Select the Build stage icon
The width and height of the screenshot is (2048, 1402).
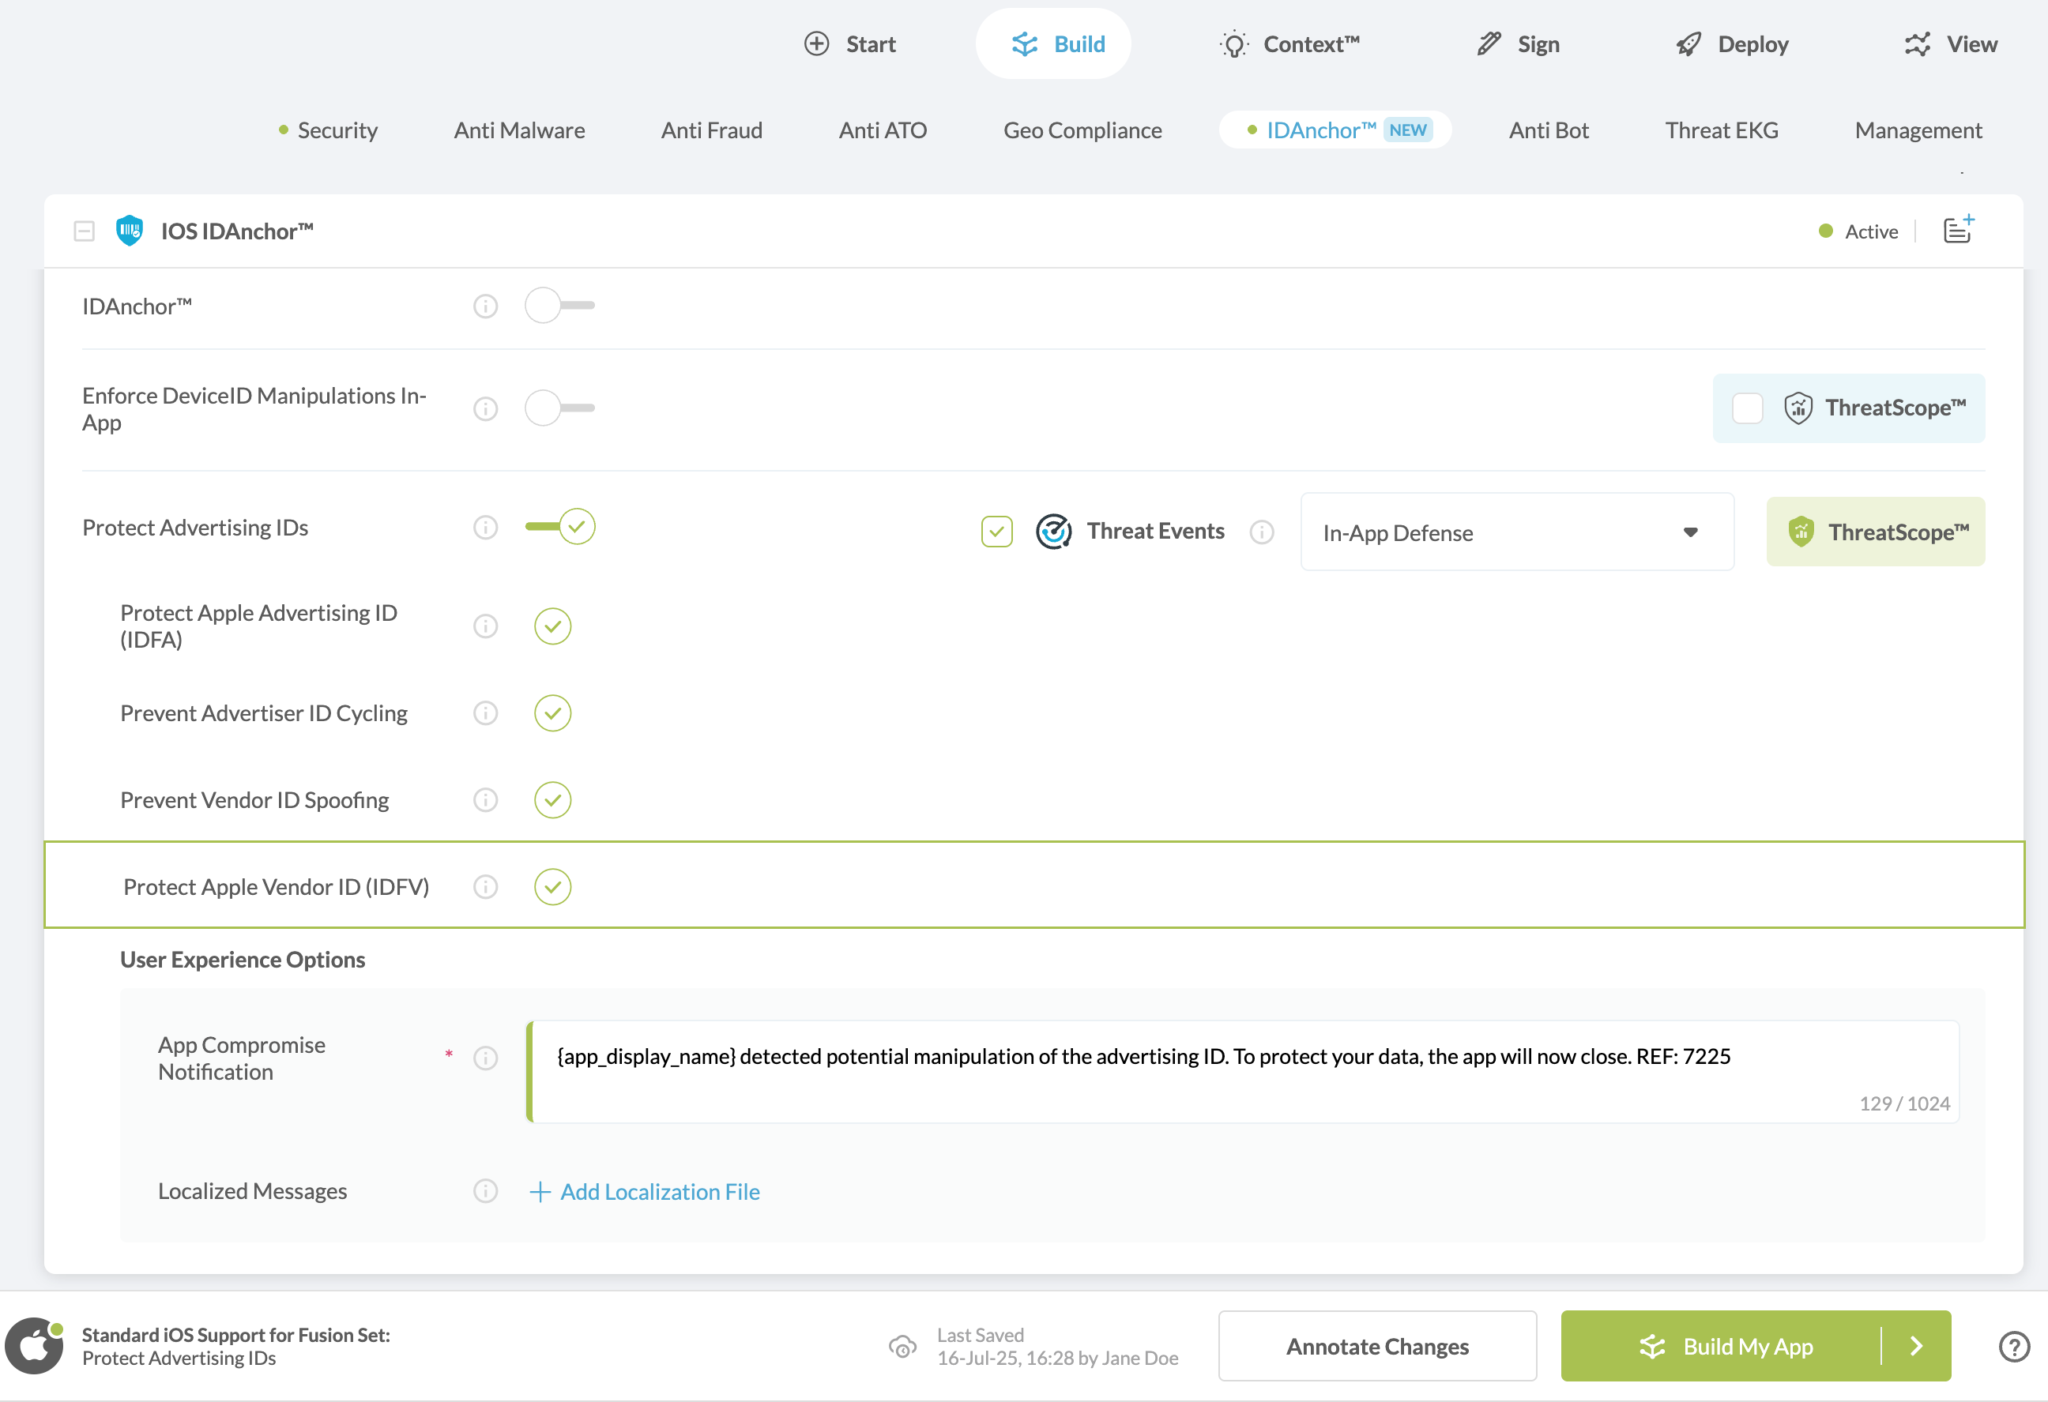pyautogui.click(x=1023, y=43)
